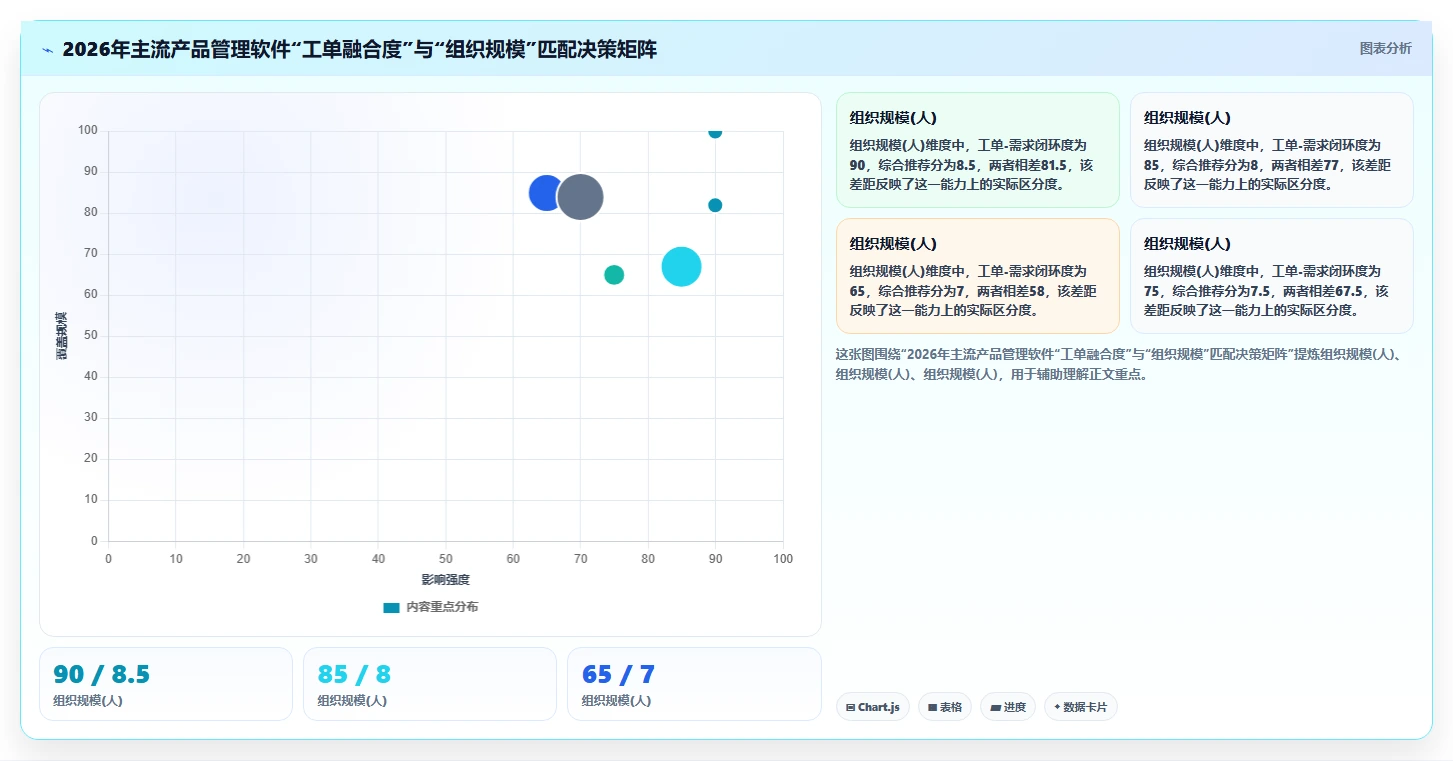Click the 进度 tag chip

(x=1008, y=707)
